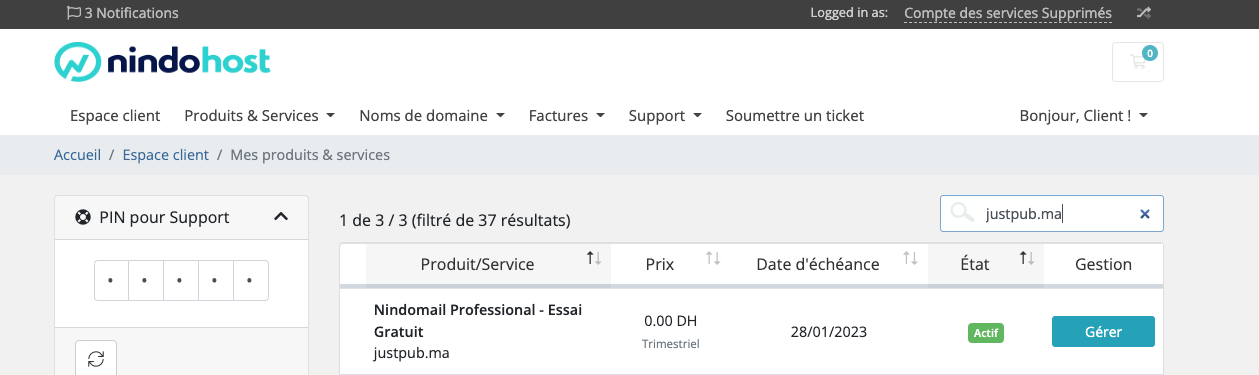Click the Accueil breadcrumb link
The height and width of the screenshot is (375, 1259).
point(77,155)
